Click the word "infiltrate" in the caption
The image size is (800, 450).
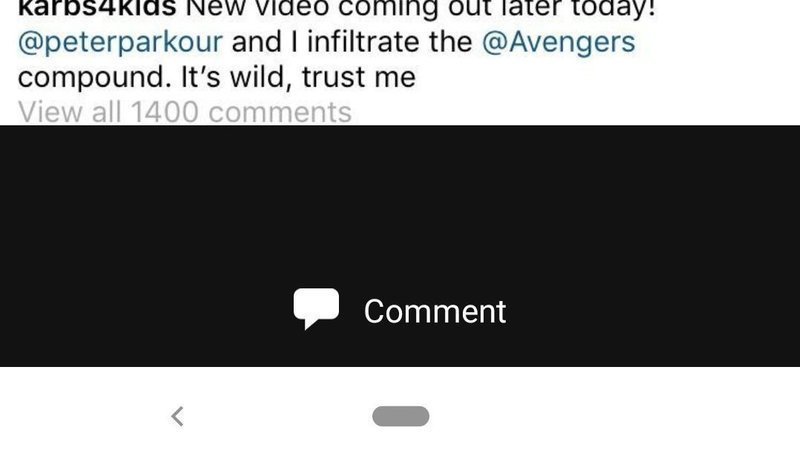363,42
